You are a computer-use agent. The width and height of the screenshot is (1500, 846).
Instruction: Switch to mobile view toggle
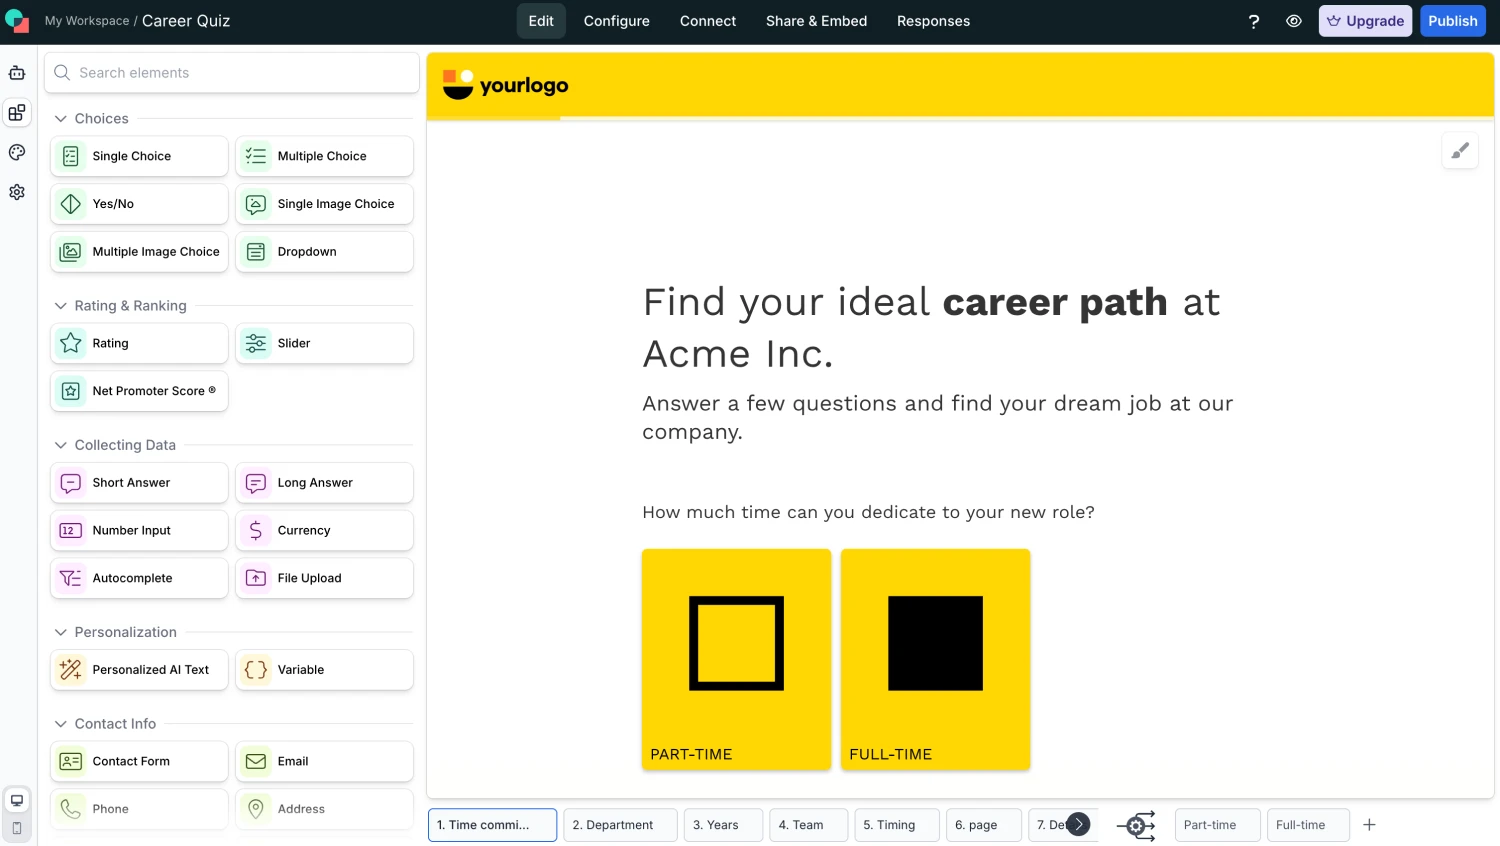[17, 828]
